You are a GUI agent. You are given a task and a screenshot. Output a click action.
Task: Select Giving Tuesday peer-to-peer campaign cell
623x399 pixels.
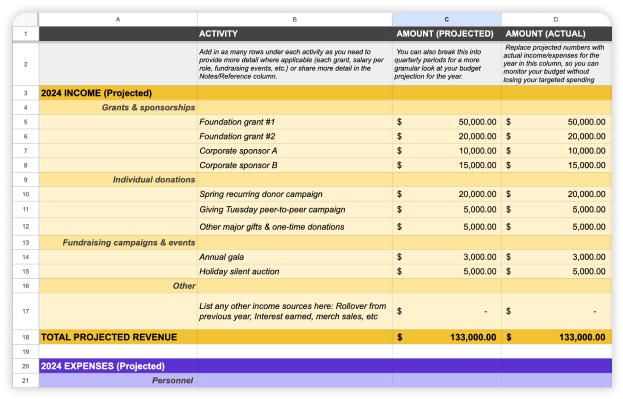tap(294, 209)
